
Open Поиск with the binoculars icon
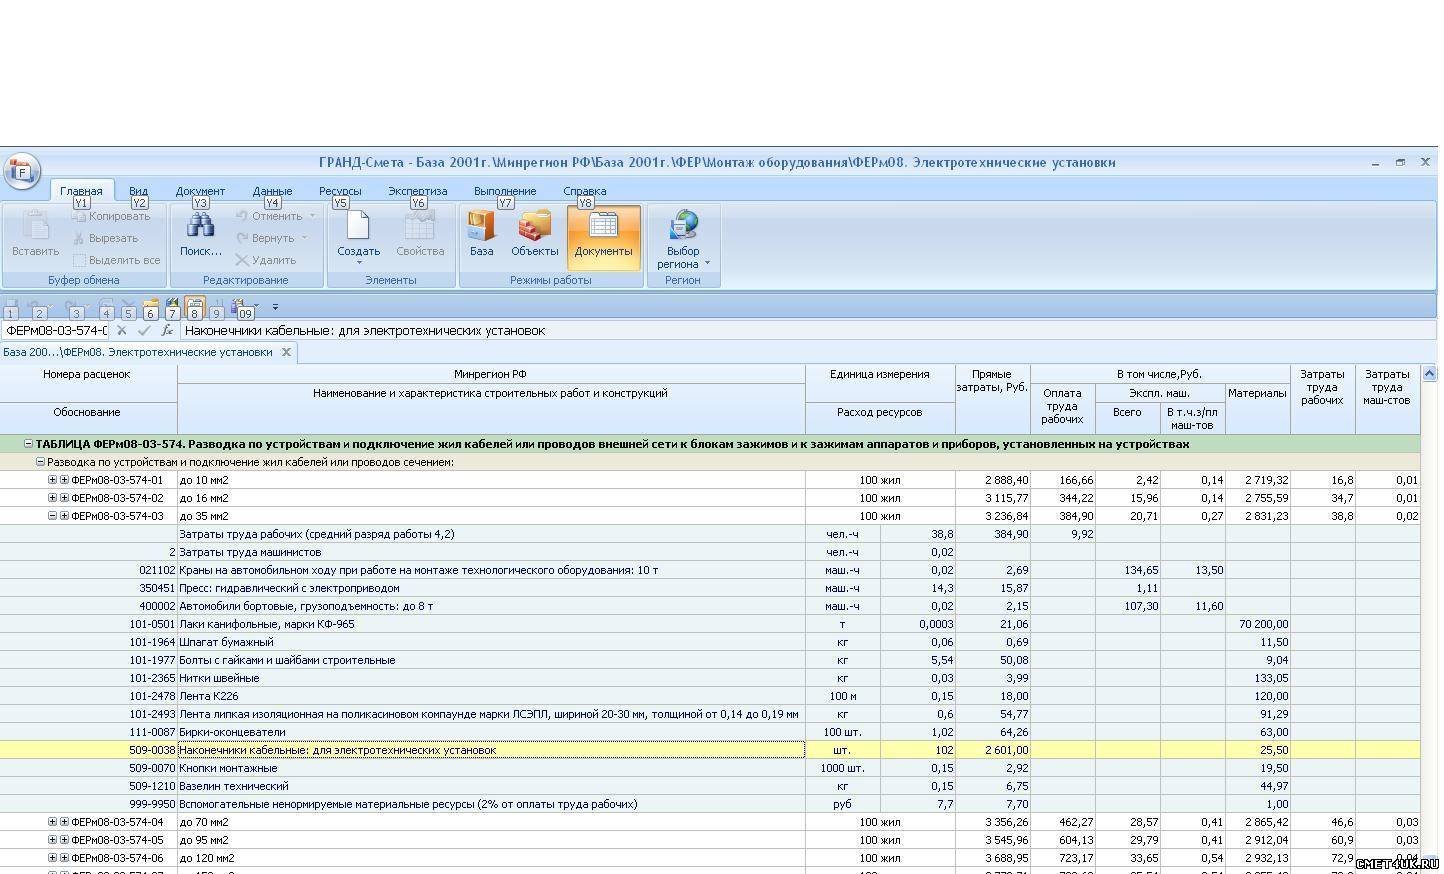(x=201, y=234)
